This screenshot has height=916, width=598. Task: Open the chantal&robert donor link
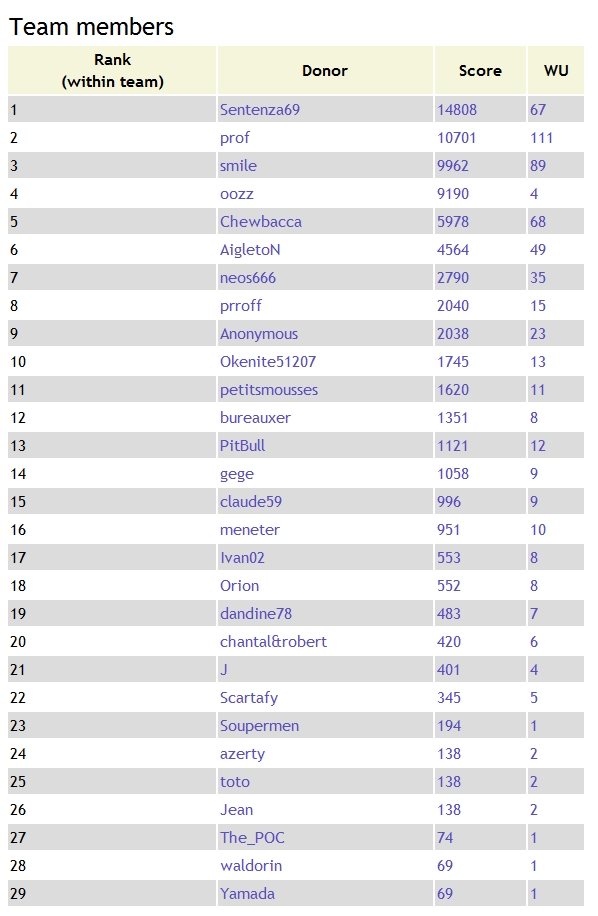(273, 642)
